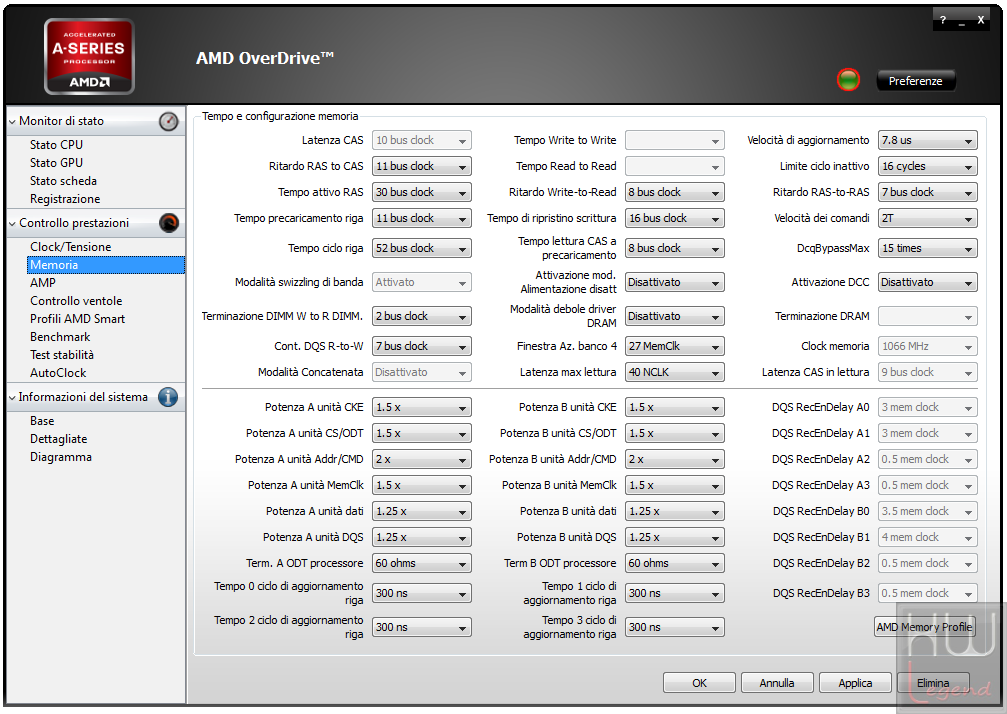The height and width of the screenshot is (714, 1007).
Task: Open Latenza max lettura dropdown
Action: pyautogui.click(x=674, y=372)
